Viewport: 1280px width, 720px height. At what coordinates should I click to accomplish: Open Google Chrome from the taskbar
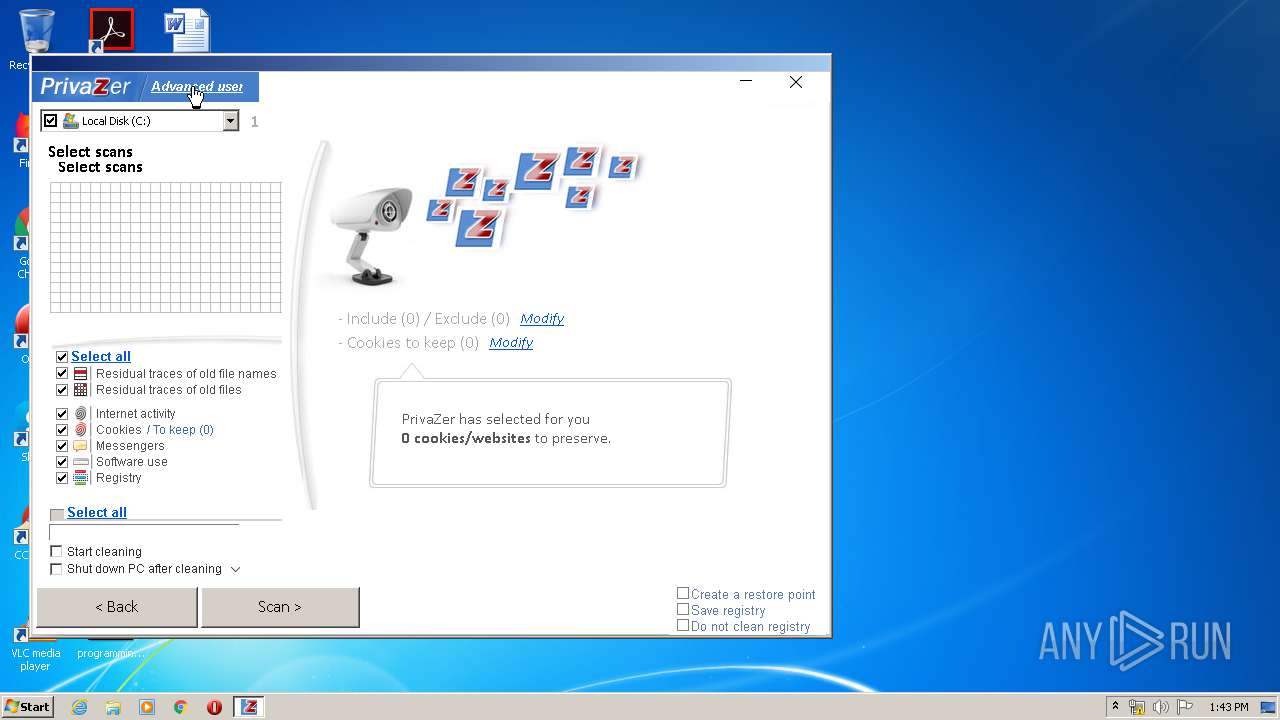click(x=181, y=707)
